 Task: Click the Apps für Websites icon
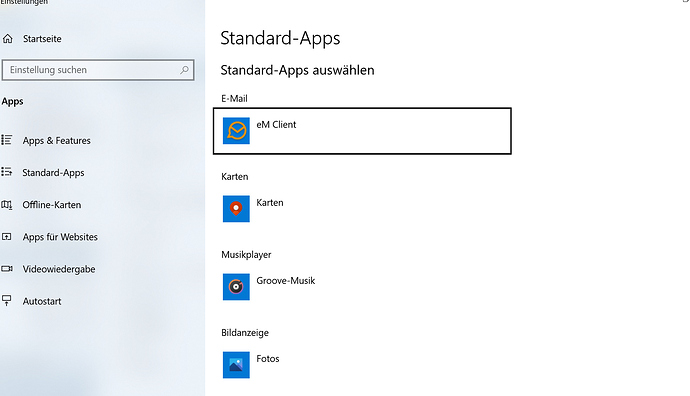tap(7, 237)
